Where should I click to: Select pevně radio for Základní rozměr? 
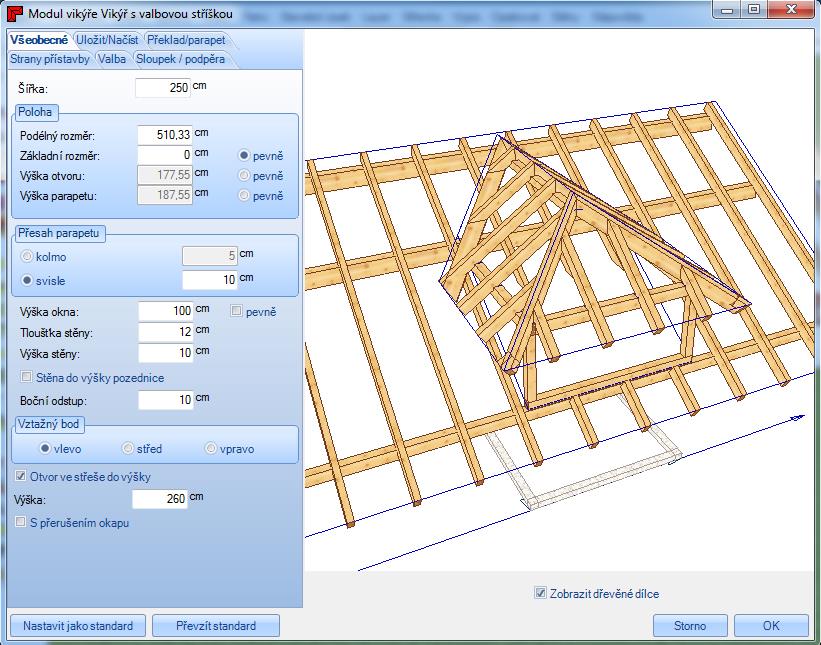(x=244, y=155)
